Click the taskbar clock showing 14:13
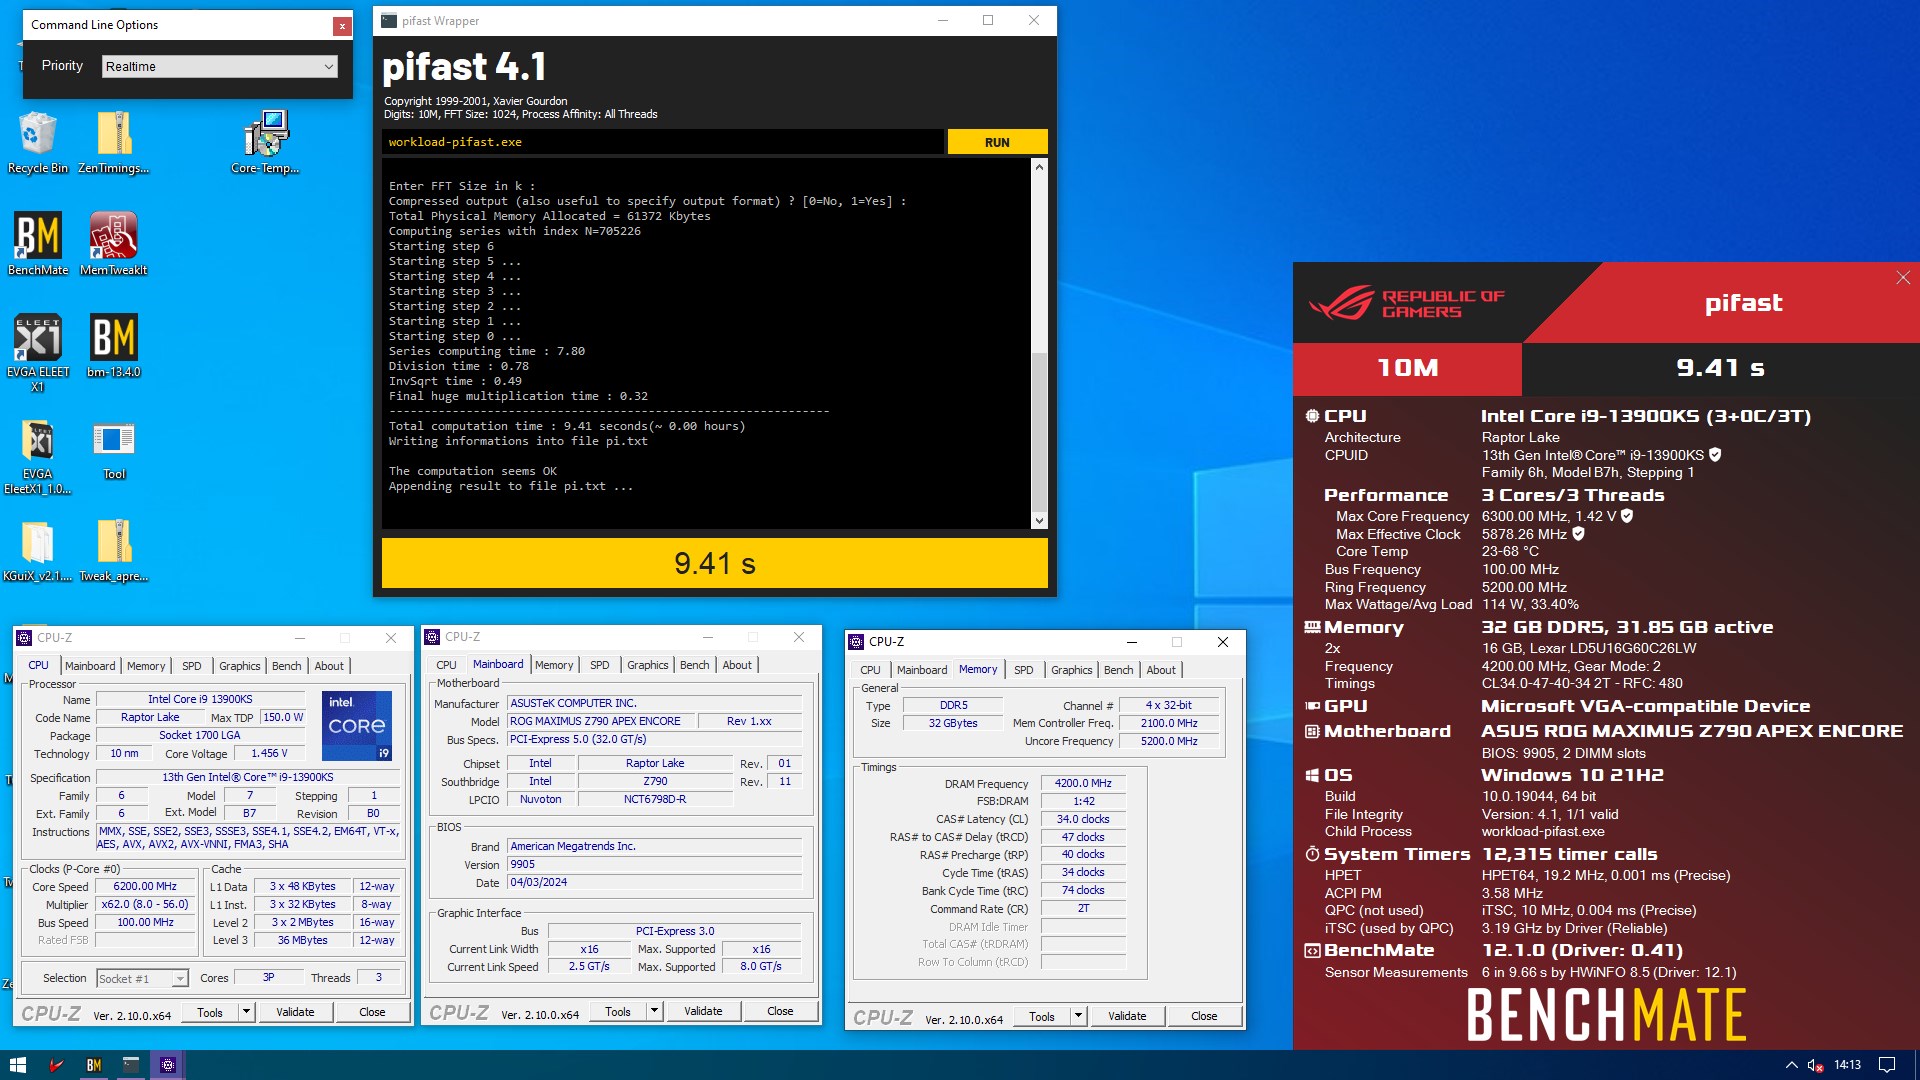Viewport: 1920px width, 1080px height. tap(1847, 1065)
